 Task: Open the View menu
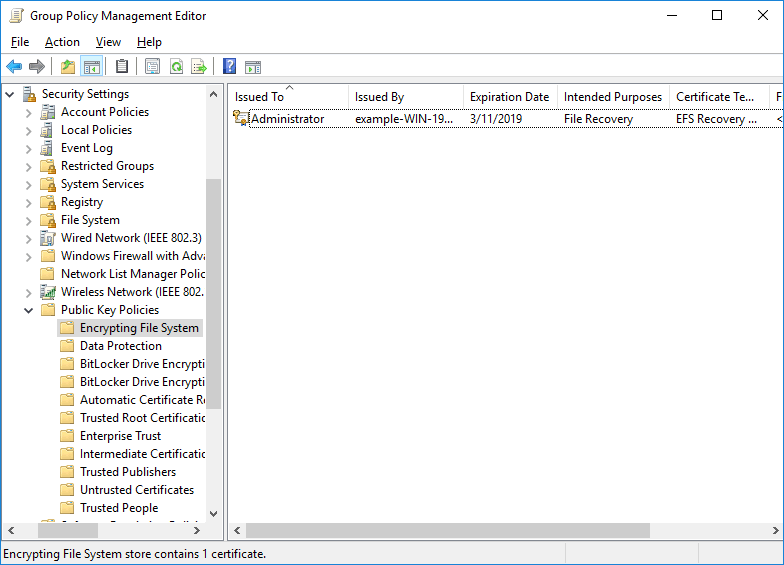click(x=108, y=42)
